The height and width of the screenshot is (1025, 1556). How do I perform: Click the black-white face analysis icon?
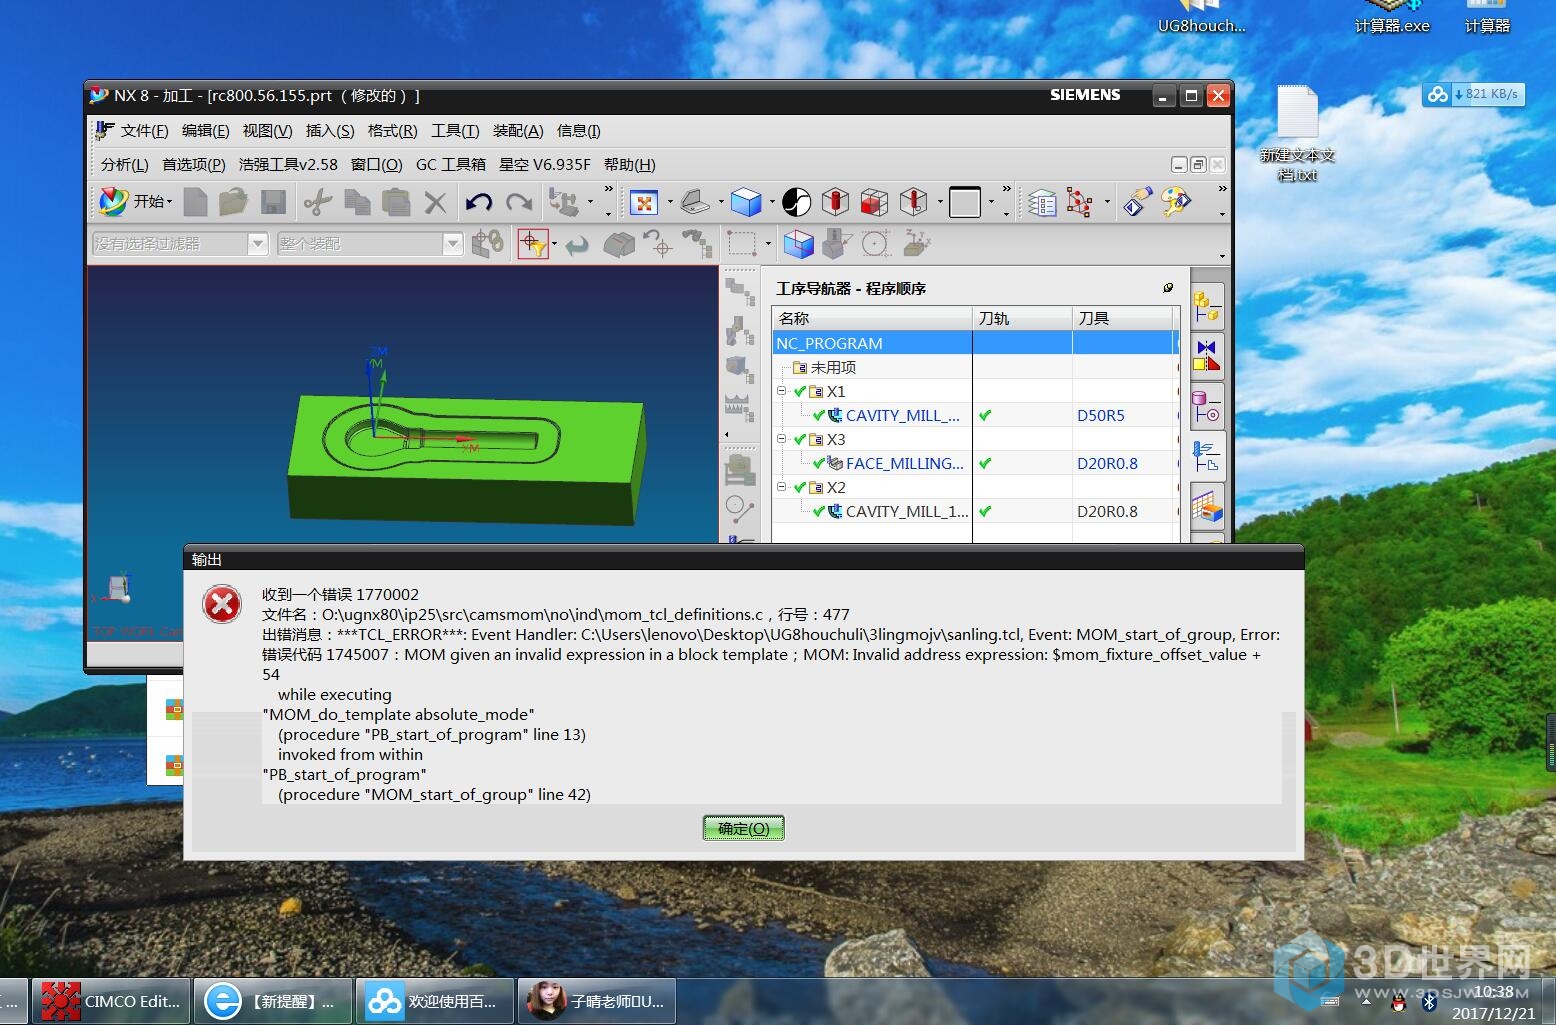point(796,203)
